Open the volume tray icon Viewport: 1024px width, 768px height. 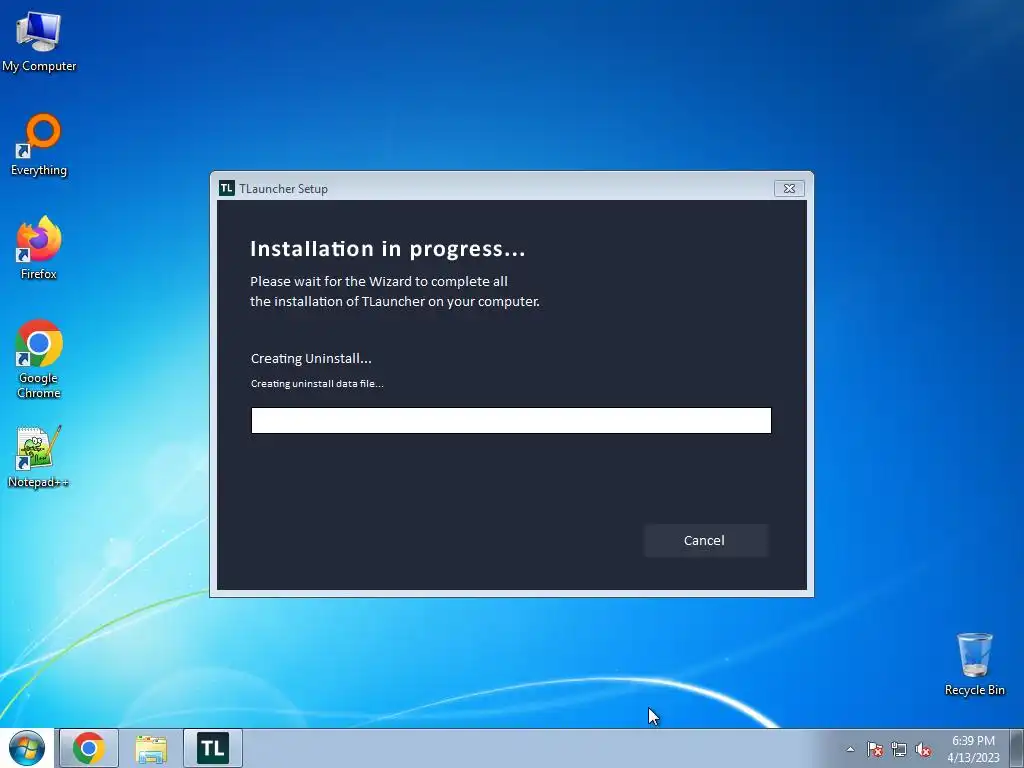923,749
